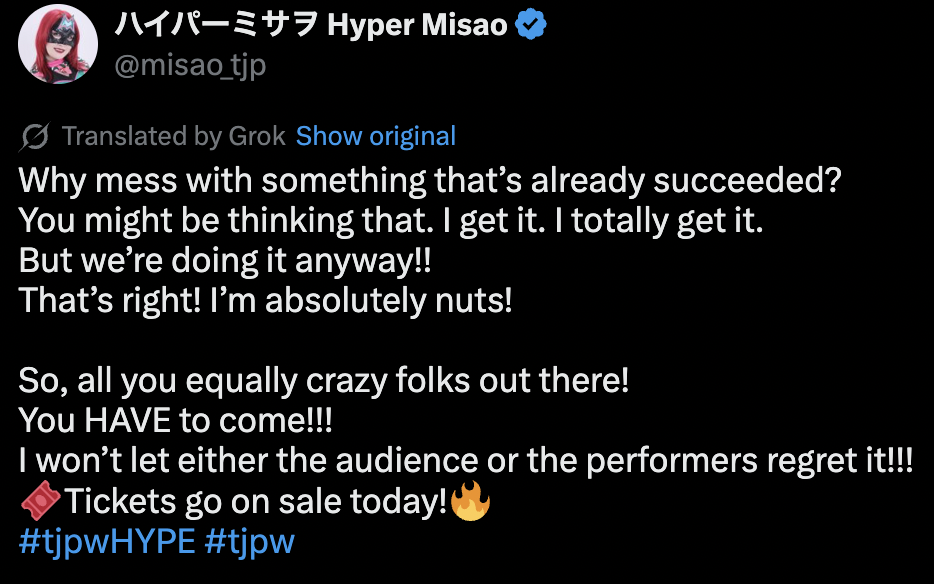Open the #tjpw hashtag
This screenshot has width=934, height=584.
click(x=250, y=541)
